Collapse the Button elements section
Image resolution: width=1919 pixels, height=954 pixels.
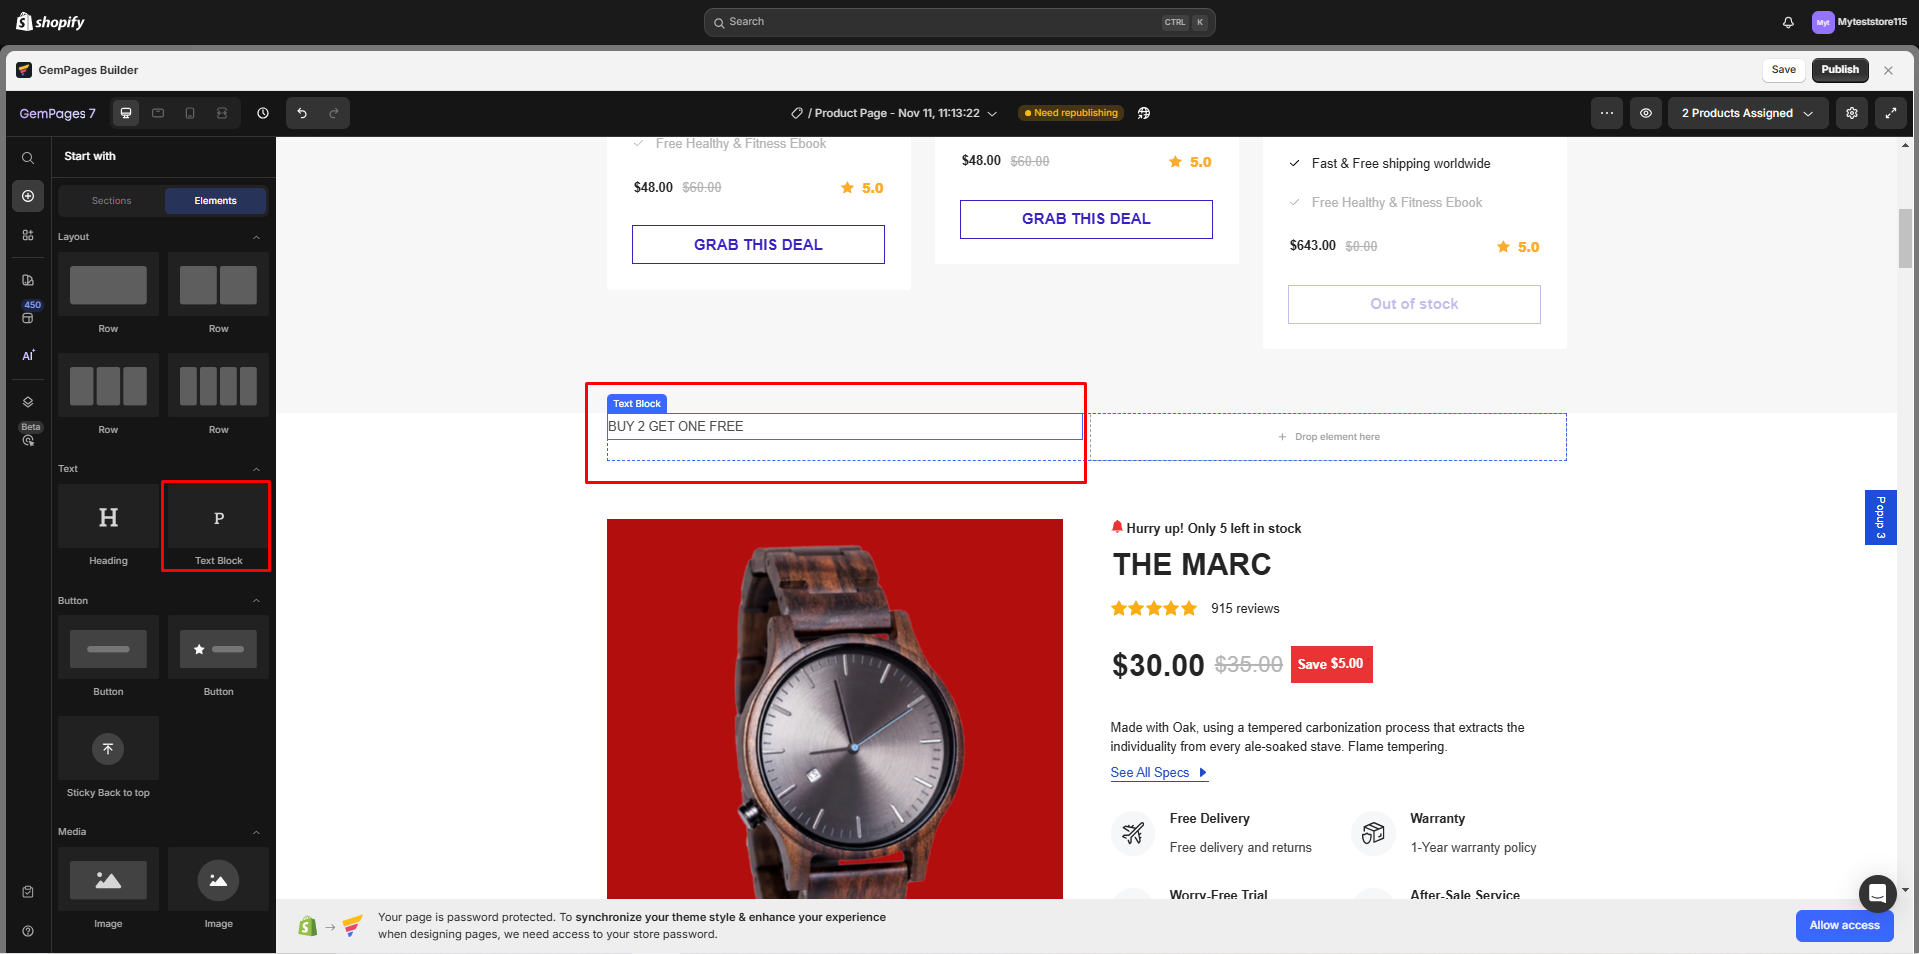point(256,601)
